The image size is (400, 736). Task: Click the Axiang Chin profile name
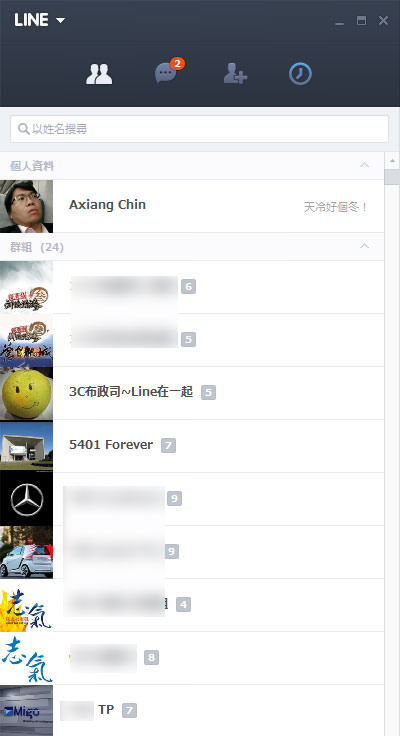tap(108, 205)
